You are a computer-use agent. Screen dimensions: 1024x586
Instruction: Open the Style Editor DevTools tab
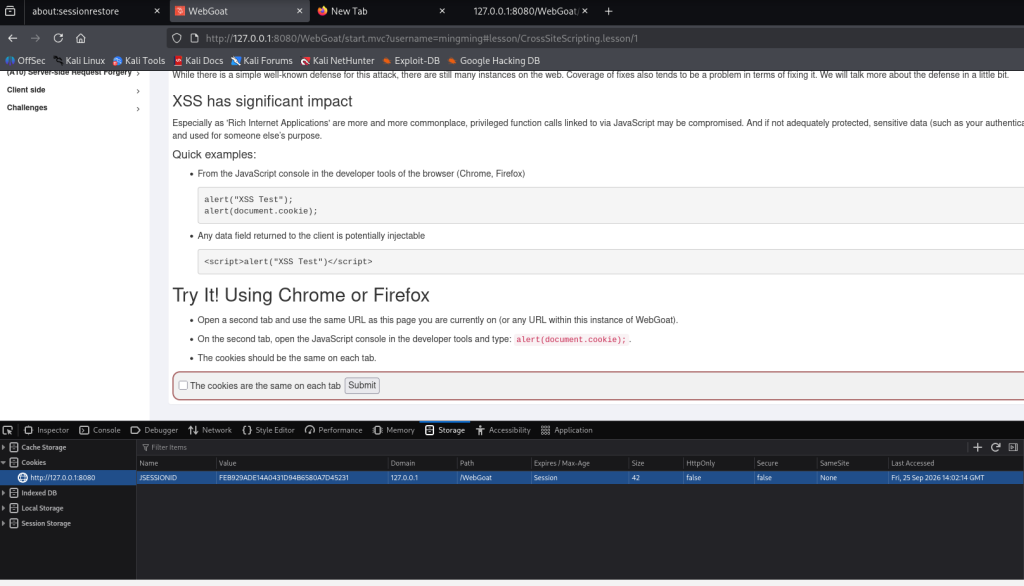click(268, 430)
